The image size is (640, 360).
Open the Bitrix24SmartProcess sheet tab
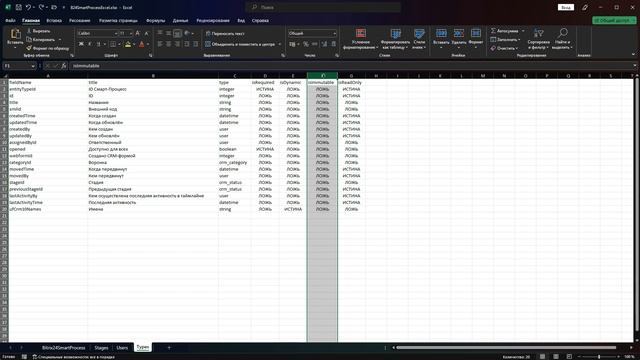(64, 348)
